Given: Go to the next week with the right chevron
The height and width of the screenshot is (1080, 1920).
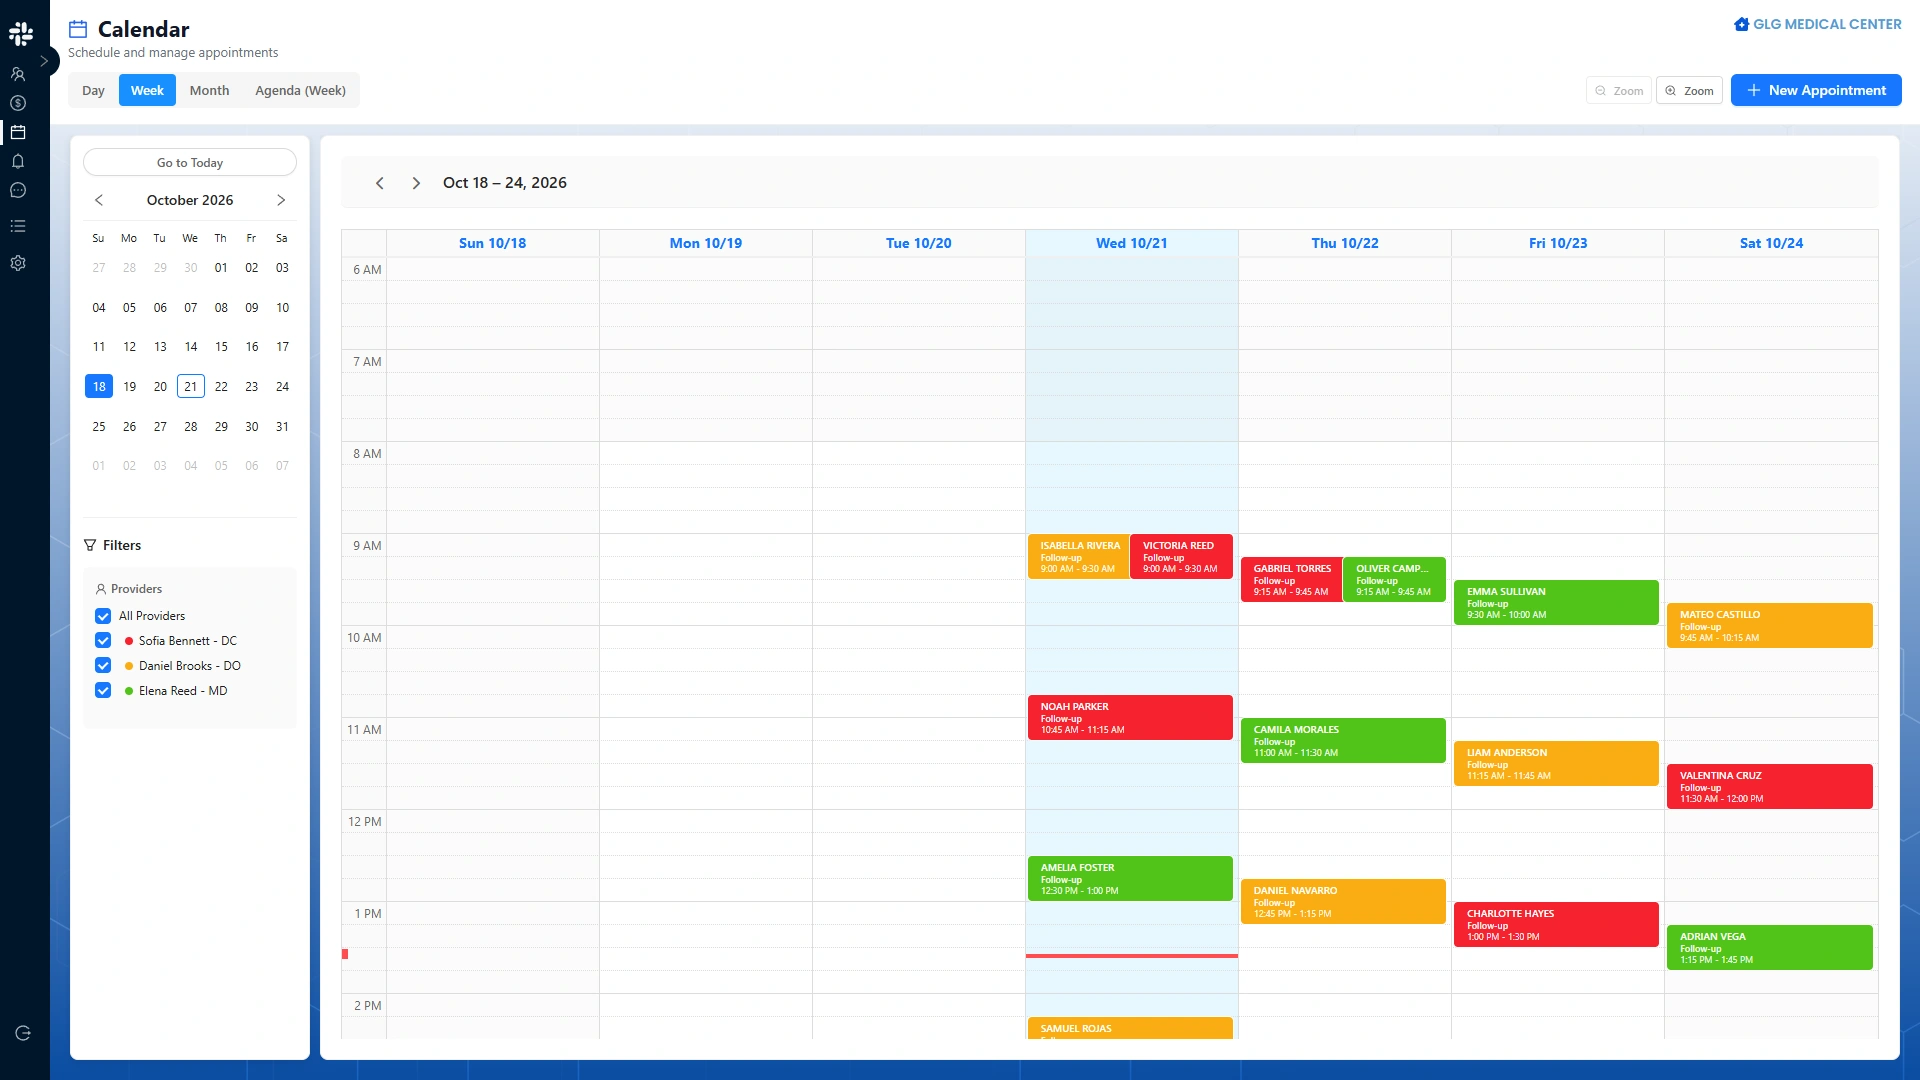Looking at the screenshot, I should point(416,183).
